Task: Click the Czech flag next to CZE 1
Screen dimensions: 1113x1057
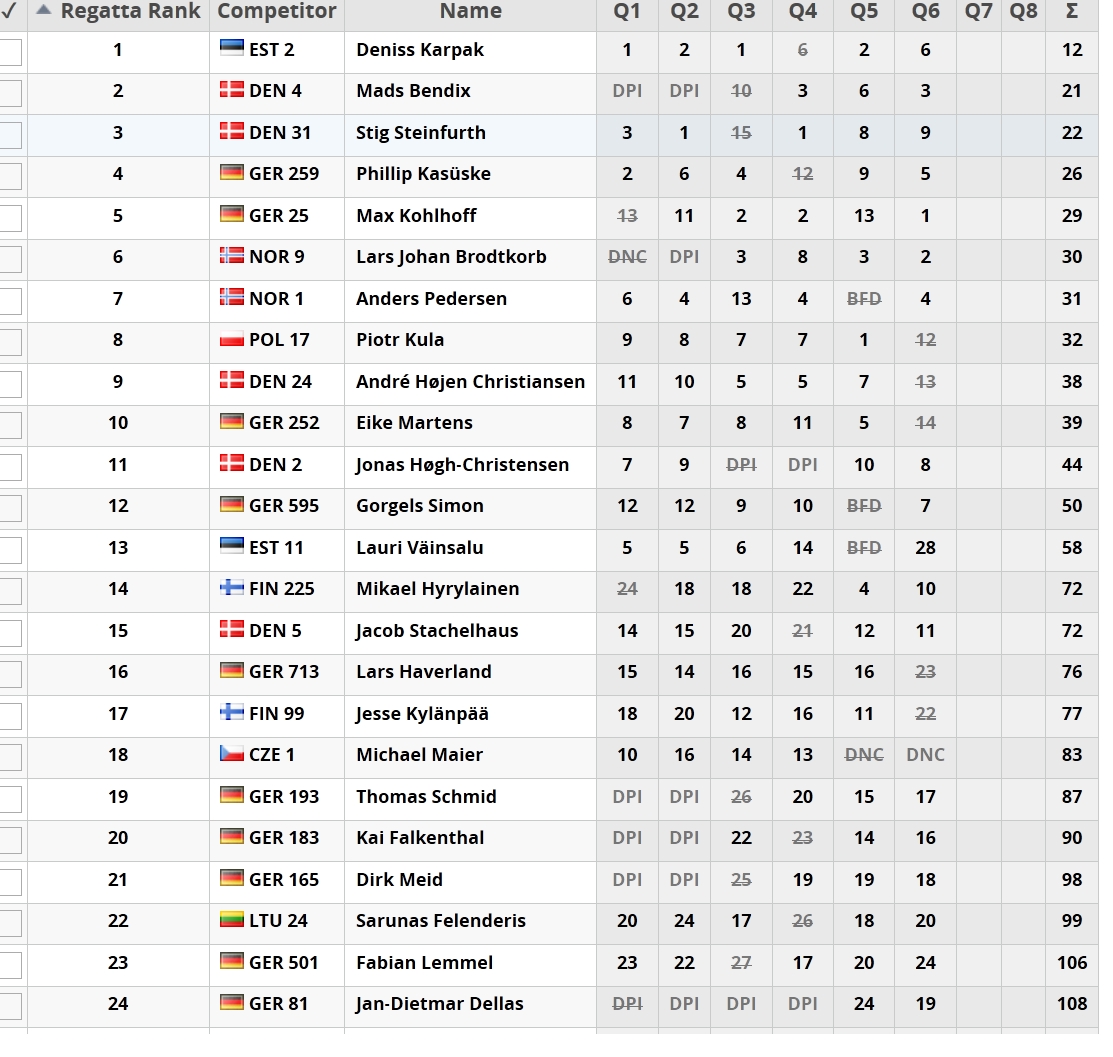Action: [x=231, y=753]
